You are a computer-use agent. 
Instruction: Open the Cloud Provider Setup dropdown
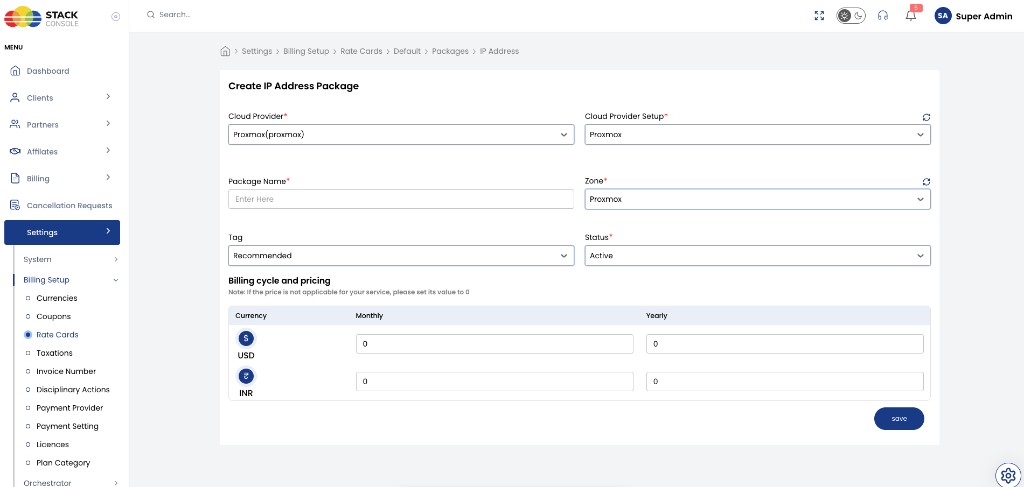[758, 134]
